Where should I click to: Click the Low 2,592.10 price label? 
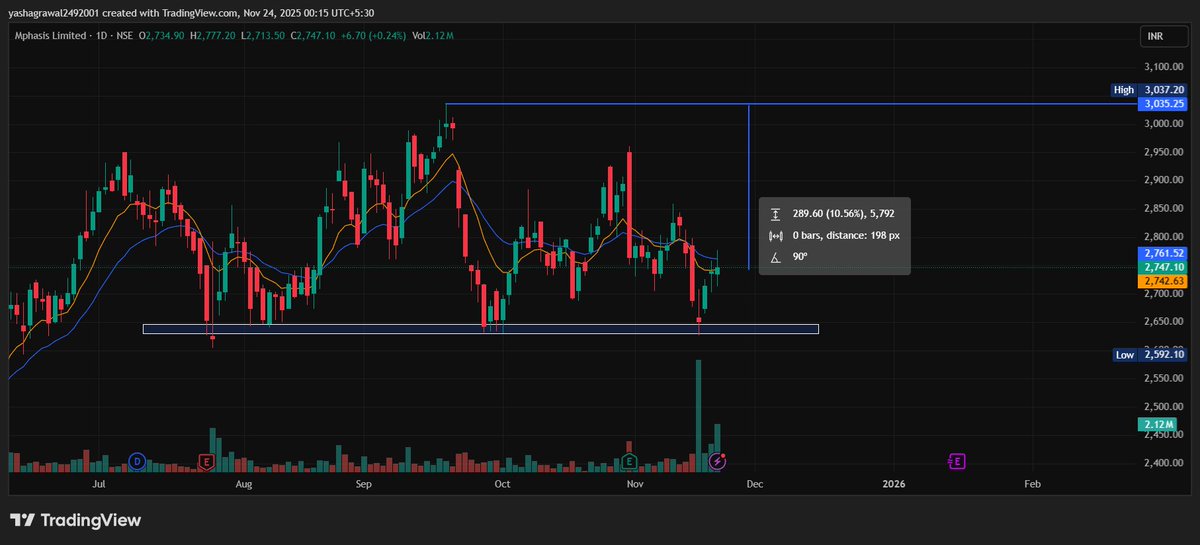click(1150, 355)
